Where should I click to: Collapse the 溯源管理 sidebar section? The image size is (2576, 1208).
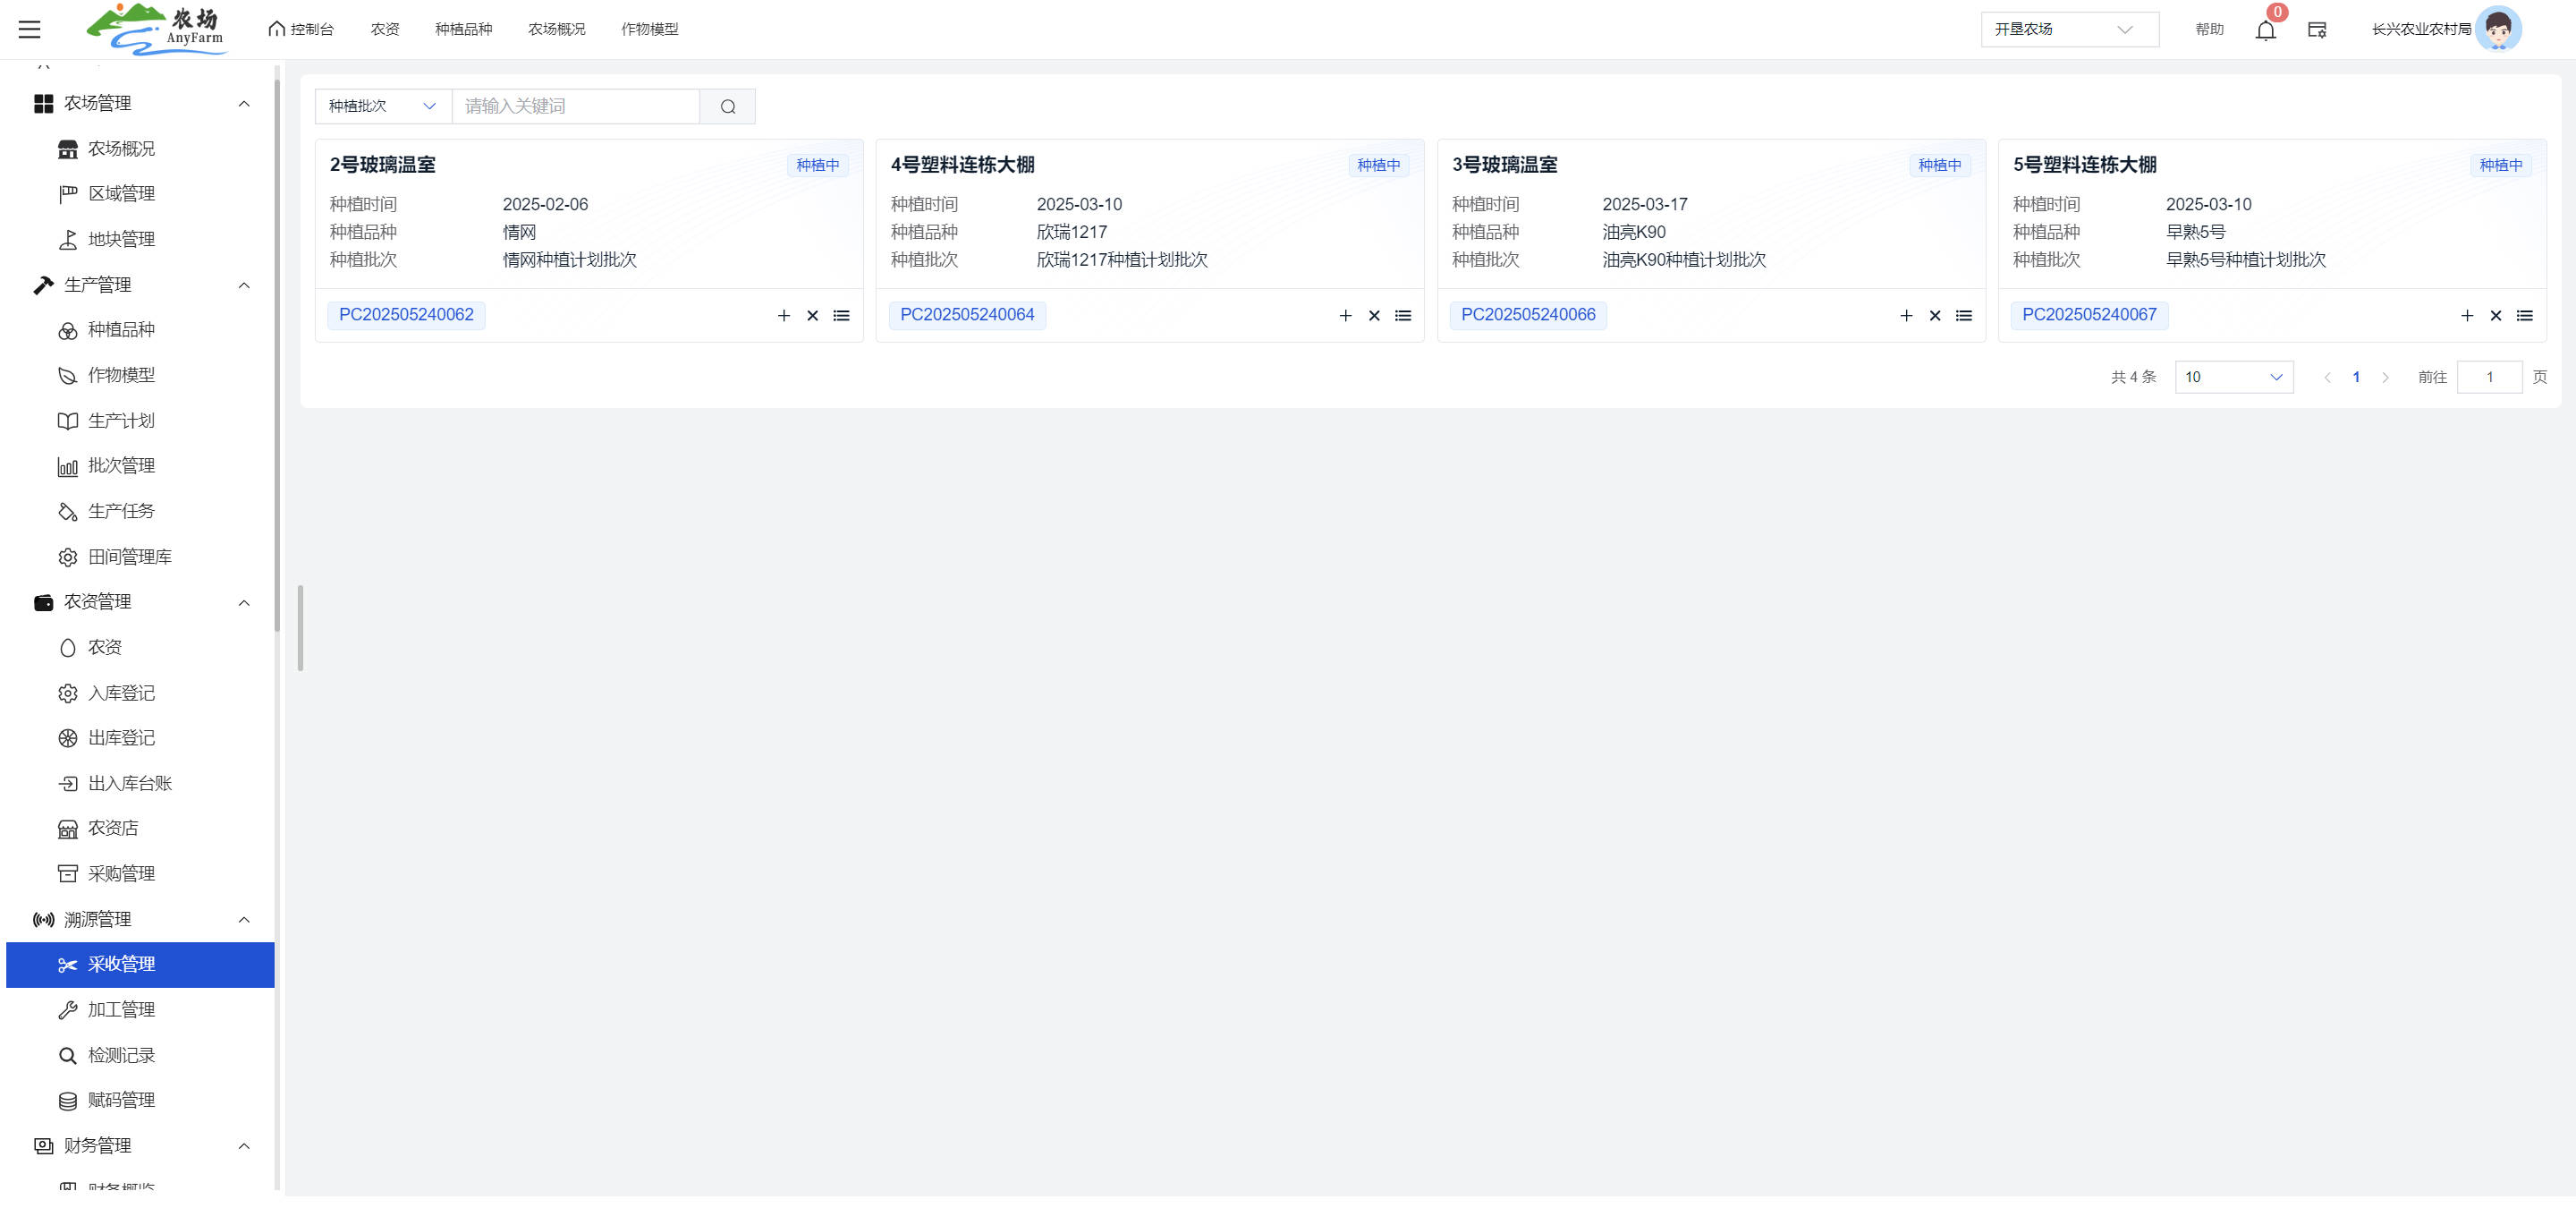(243, 919)
